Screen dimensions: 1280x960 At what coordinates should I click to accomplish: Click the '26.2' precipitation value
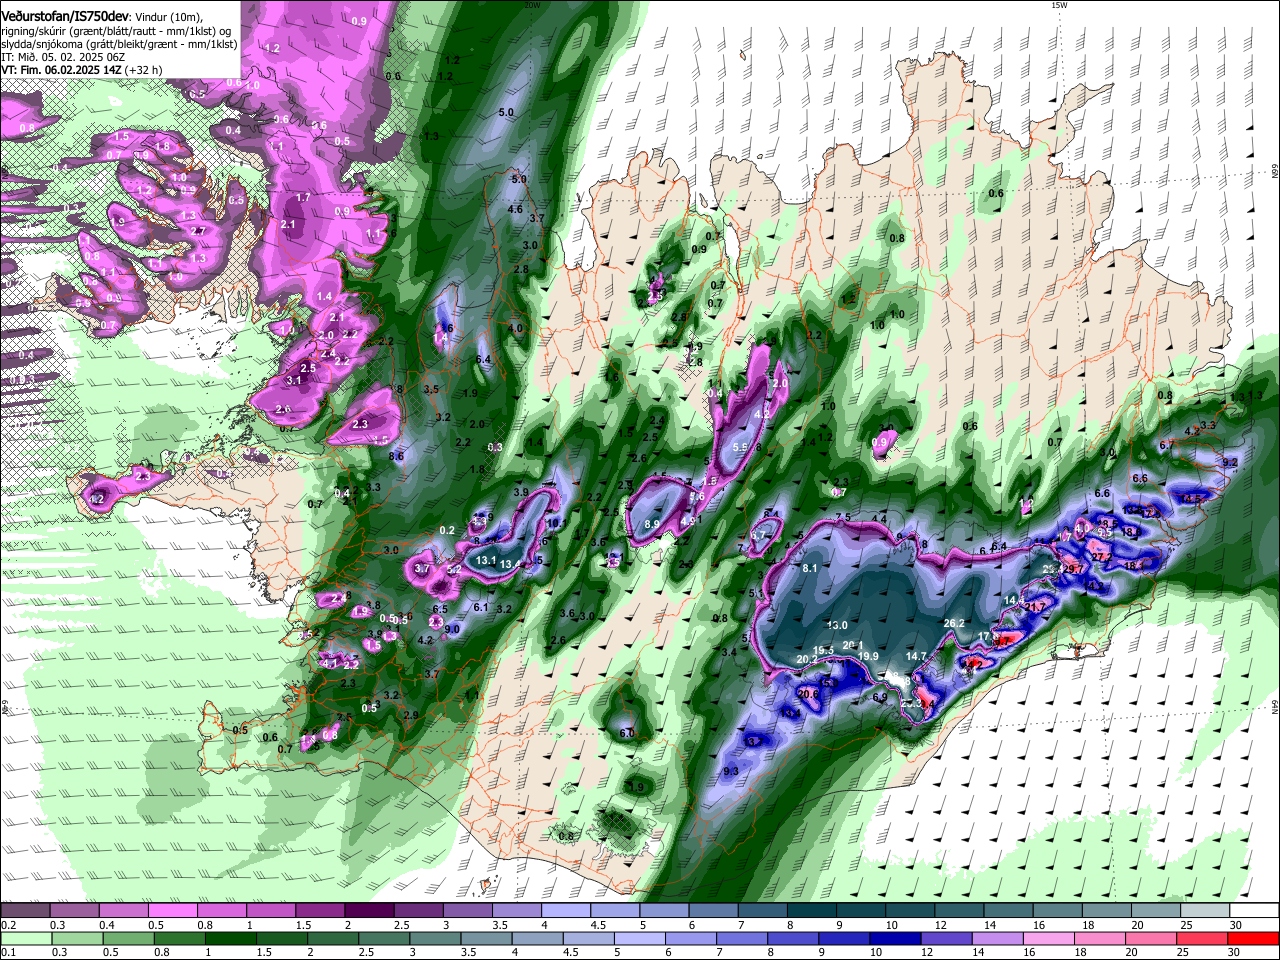click(x=954, y=623)
